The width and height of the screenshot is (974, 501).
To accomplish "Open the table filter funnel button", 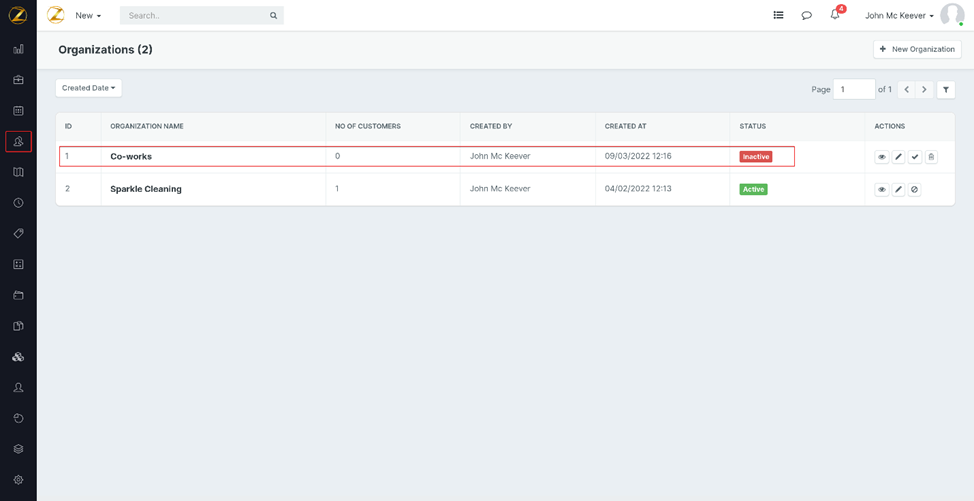I will (x=945, y=89).
